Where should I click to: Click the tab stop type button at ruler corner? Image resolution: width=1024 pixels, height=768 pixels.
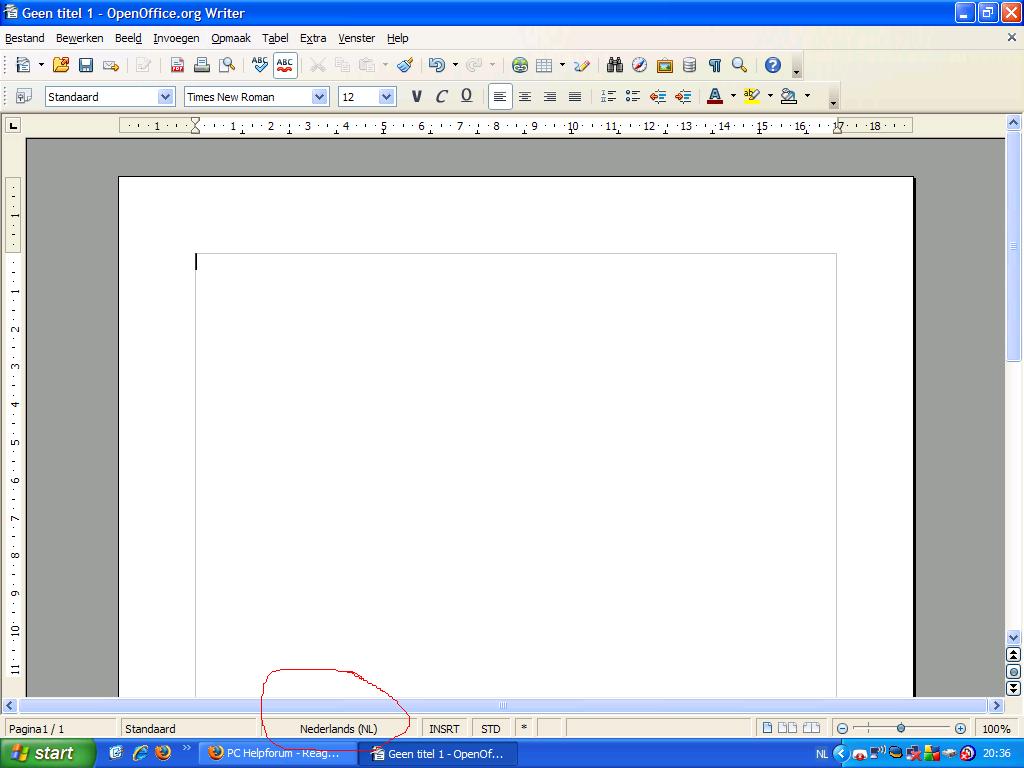(13, 125)
